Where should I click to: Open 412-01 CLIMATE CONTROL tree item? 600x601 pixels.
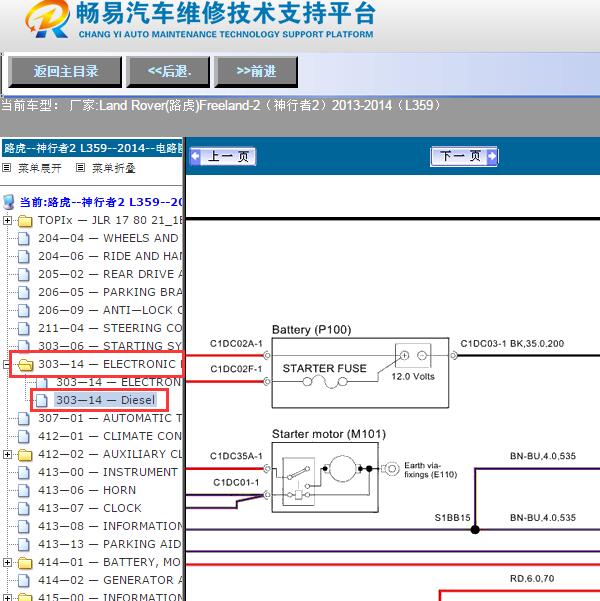(110, 436)
